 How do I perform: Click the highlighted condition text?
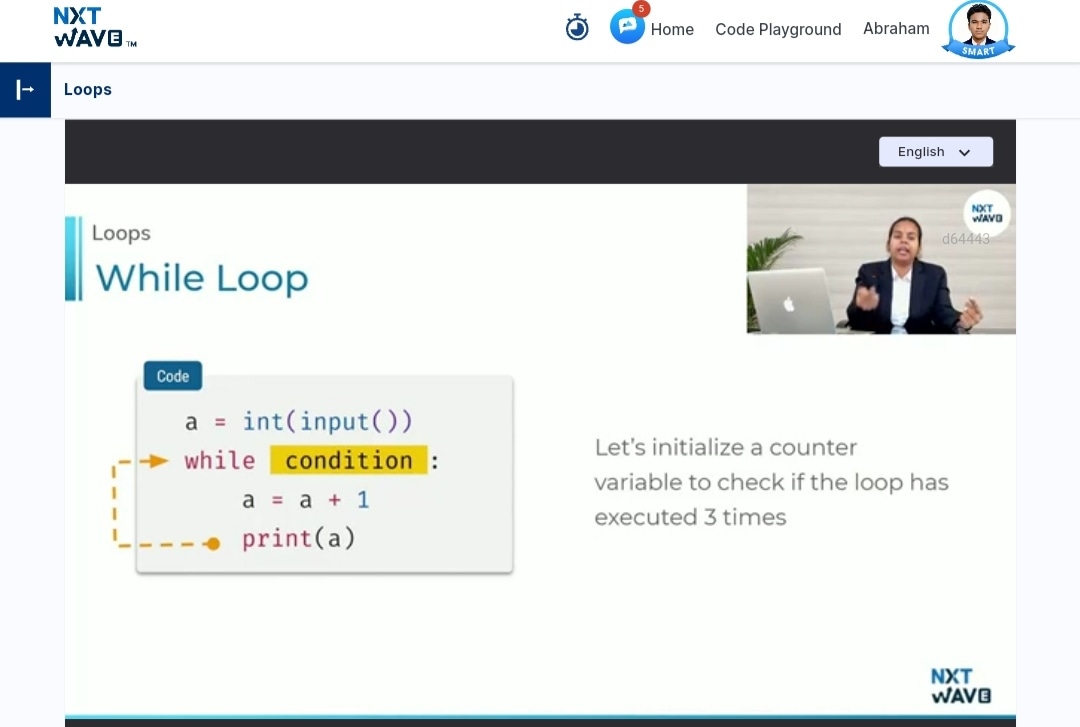coord(349,460)
